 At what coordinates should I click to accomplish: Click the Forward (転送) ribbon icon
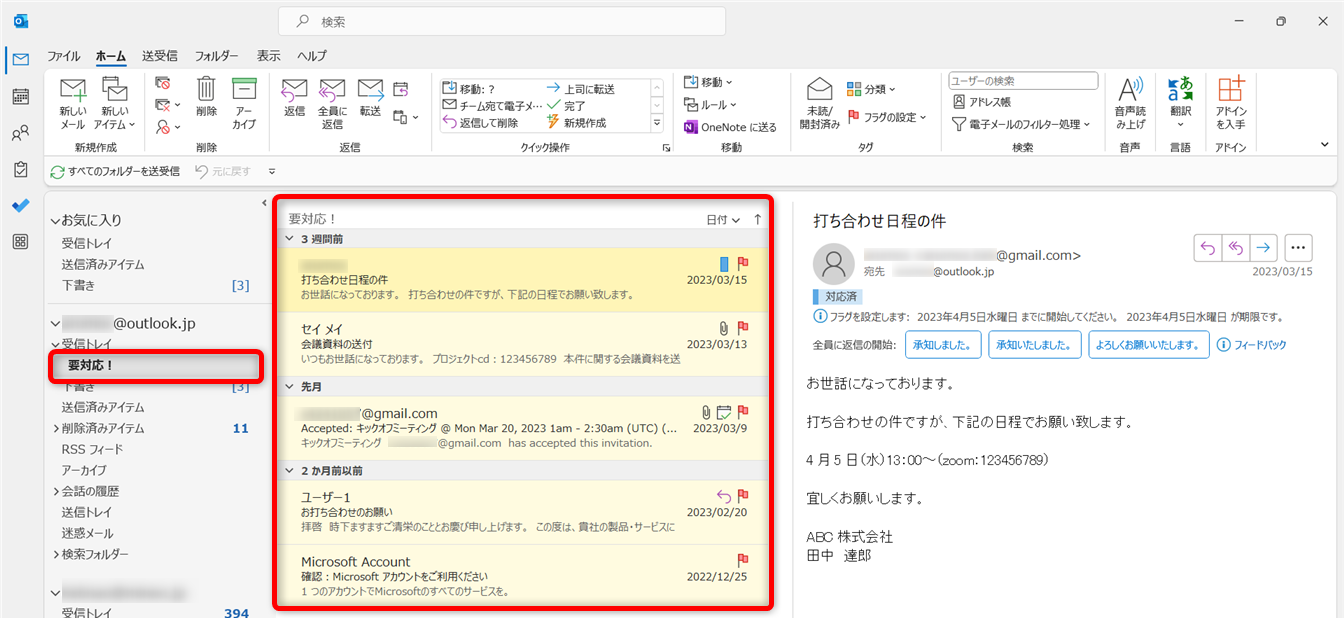[371, 92]
